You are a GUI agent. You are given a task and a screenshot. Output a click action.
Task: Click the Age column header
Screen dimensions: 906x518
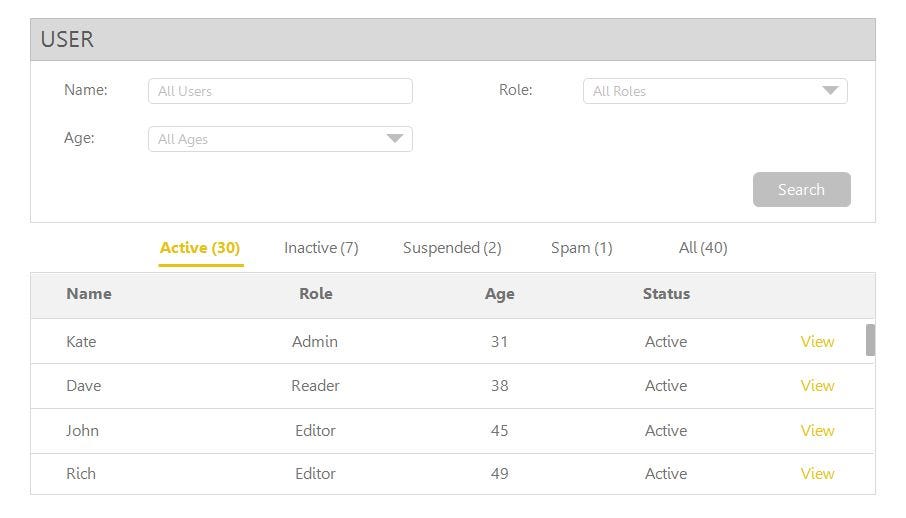pos(499,294)
